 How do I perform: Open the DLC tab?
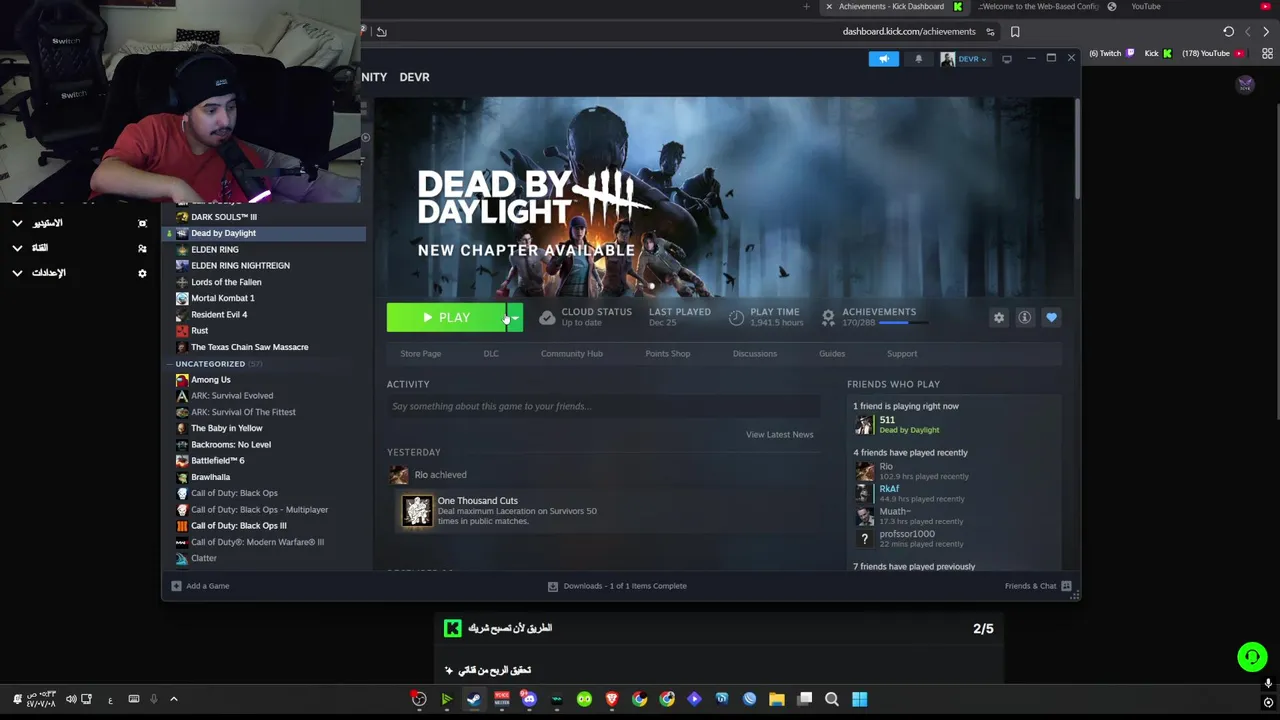pos(491,353)
